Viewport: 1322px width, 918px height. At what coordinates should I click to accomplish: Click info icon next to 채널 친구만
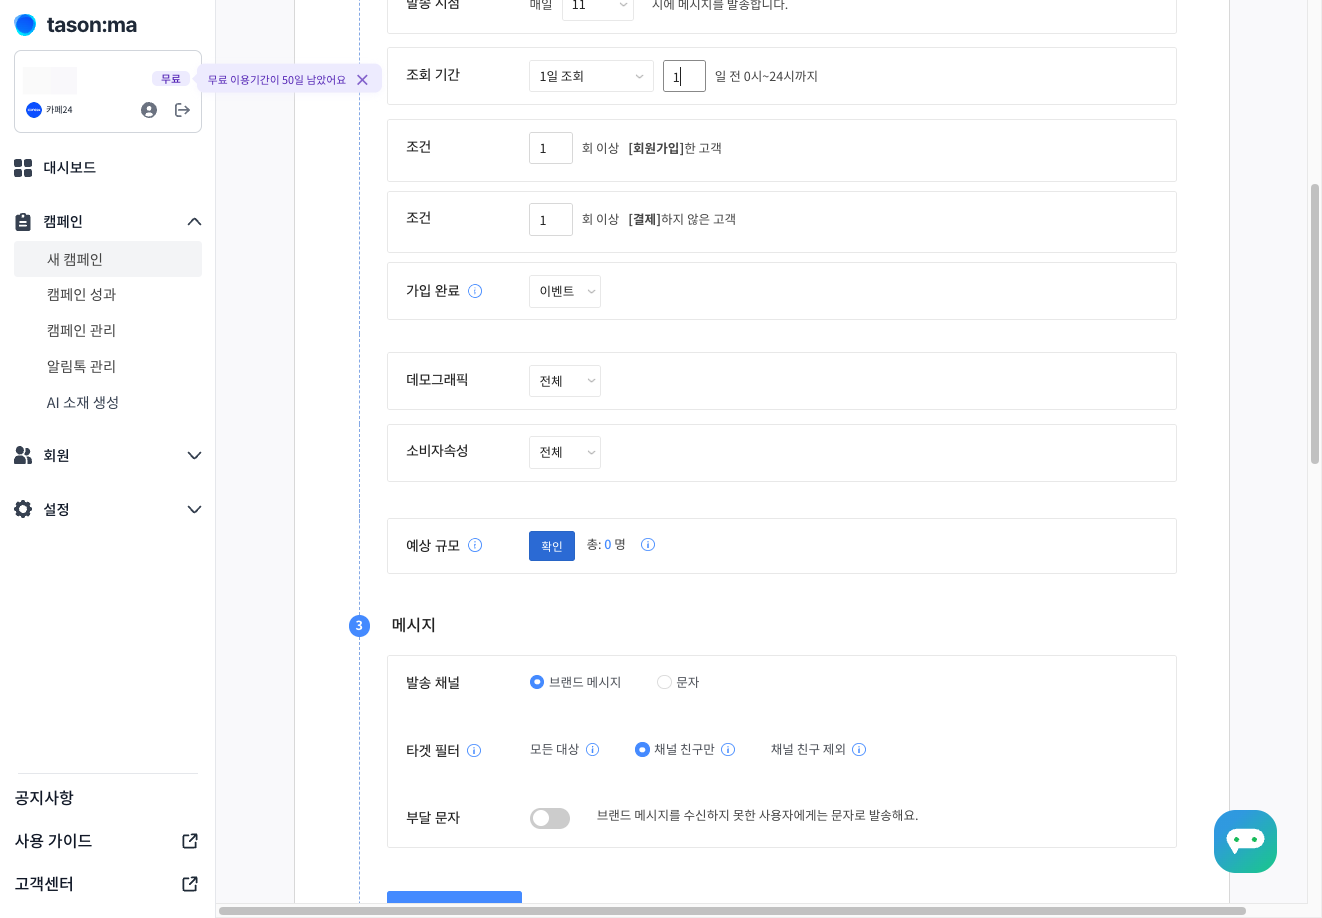728,750
